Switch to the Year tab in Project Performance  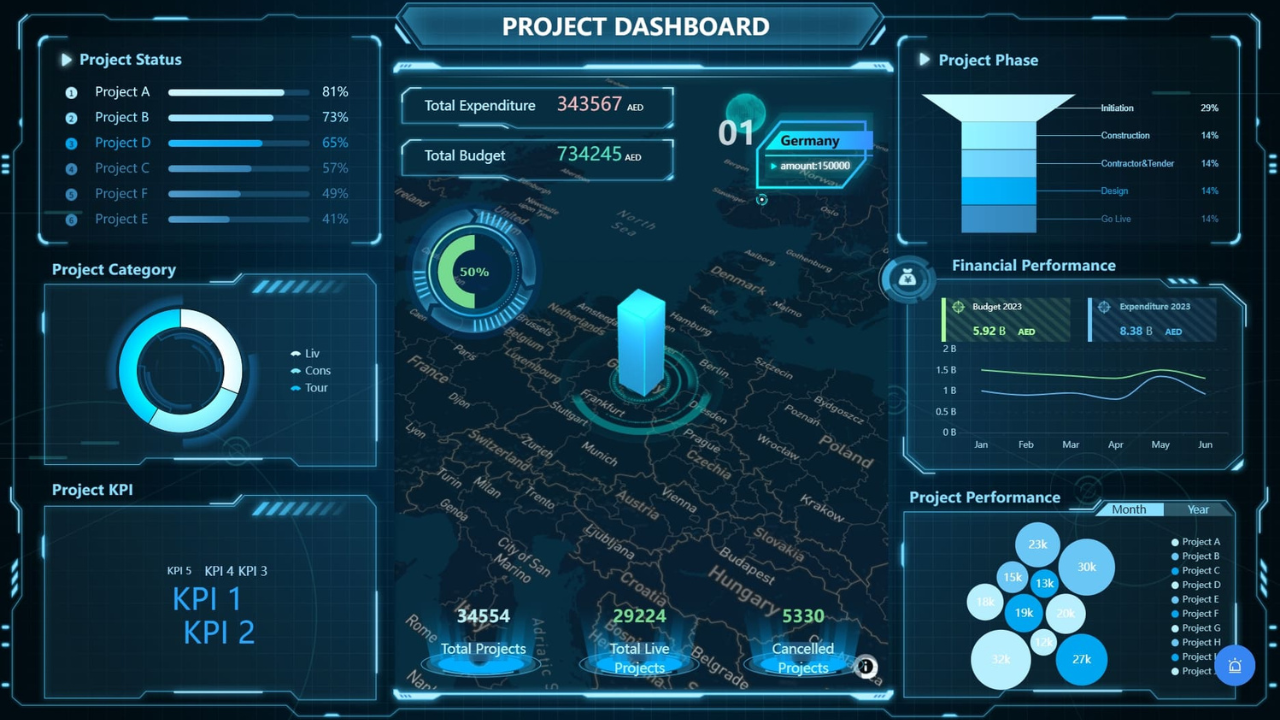point(1197,509)
